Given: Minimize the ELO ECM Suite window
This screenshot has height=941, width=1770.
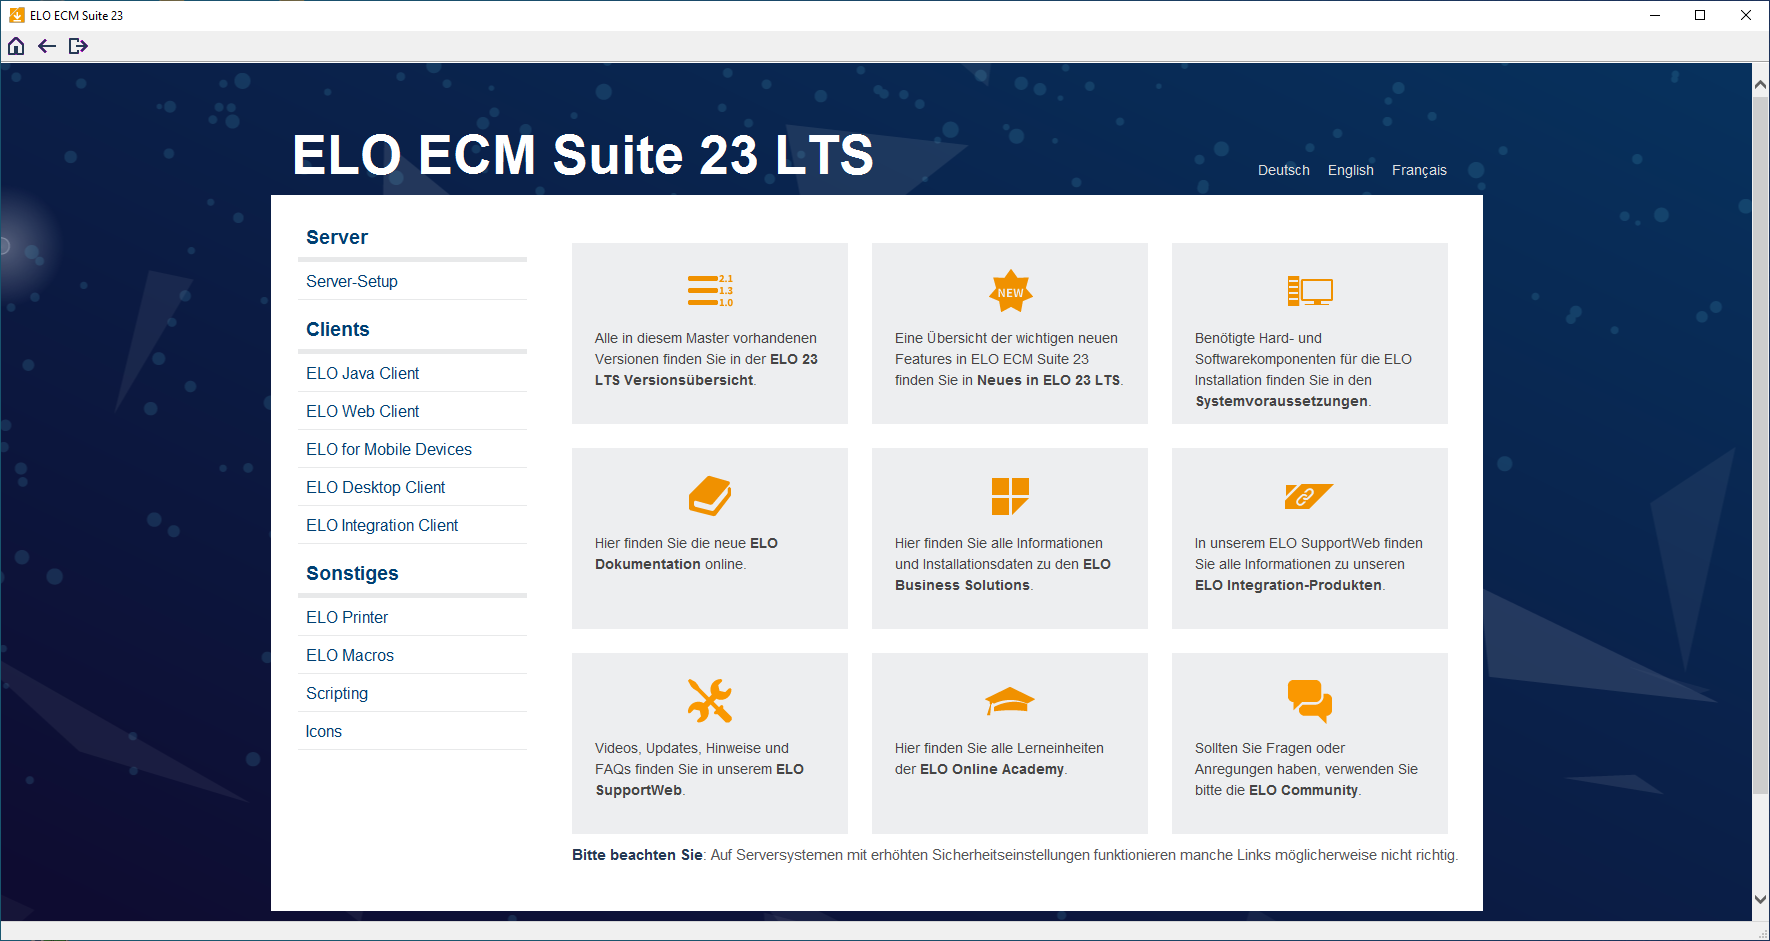Looking at the screenshot, I should tap(1655, 15).
